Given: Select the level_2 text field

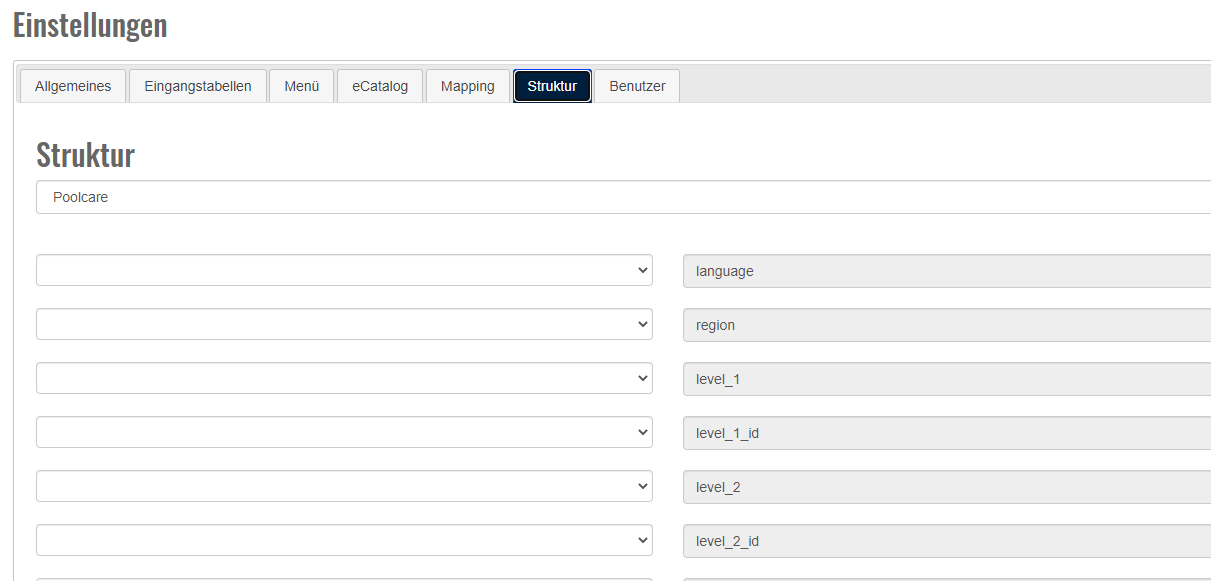Looking at the screenshot, I should pyautogui.click(x=945, y=487).
